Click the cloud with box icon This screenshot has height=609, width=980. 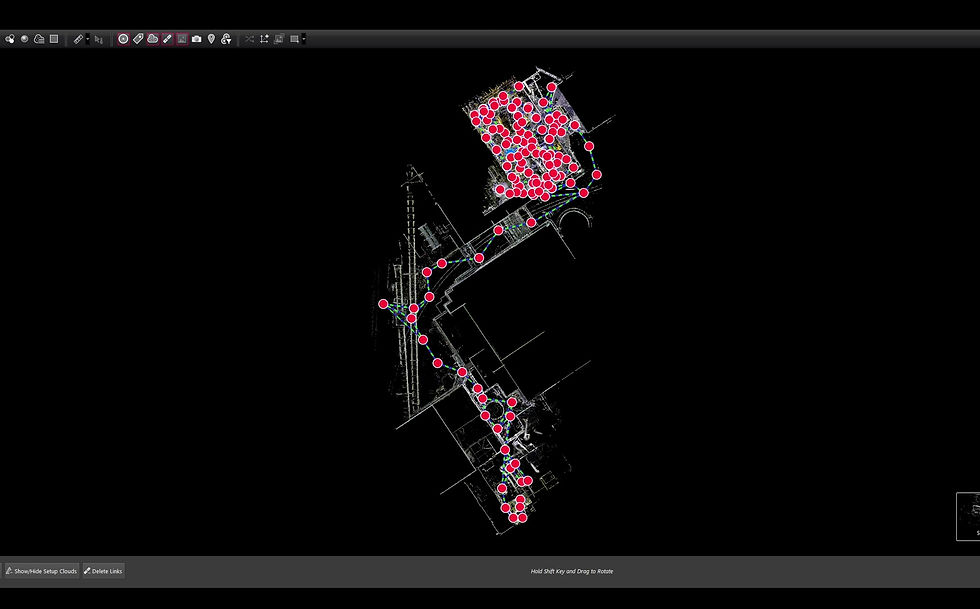coord(39,39)
